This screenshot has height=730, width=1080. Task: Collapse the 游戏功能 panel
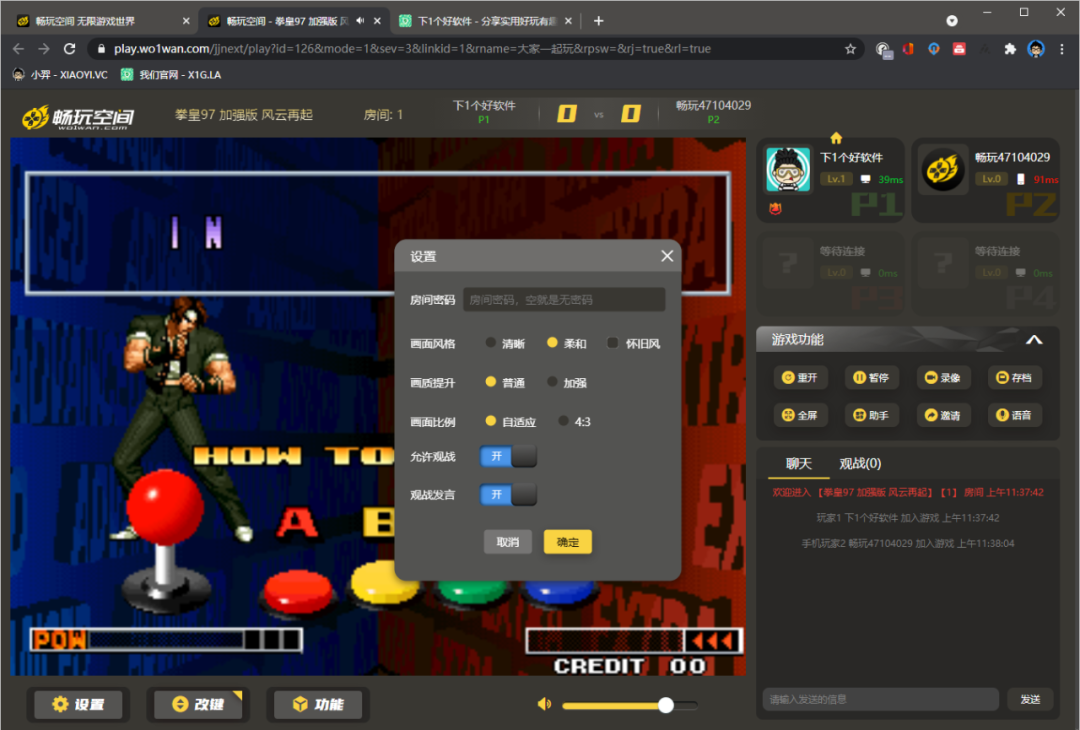(1034, 340)
